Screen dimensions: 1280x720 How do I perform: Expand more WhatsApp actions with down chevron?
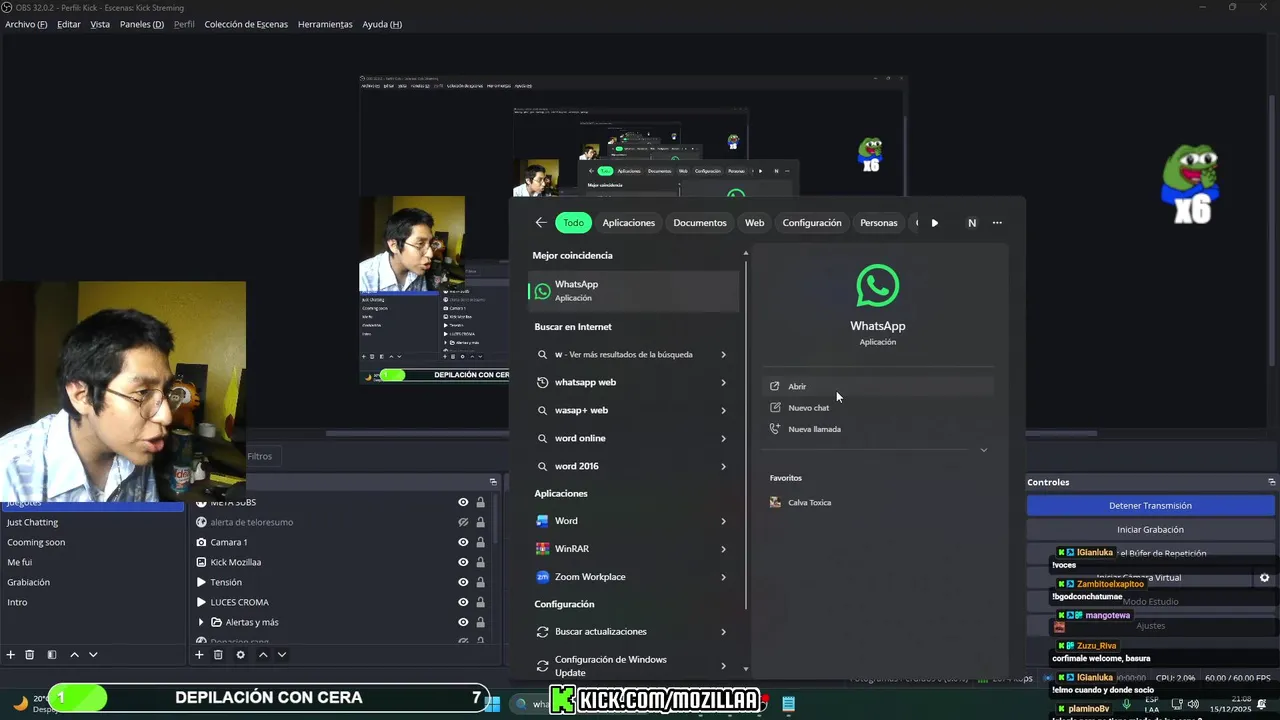[x=984, y=450]
